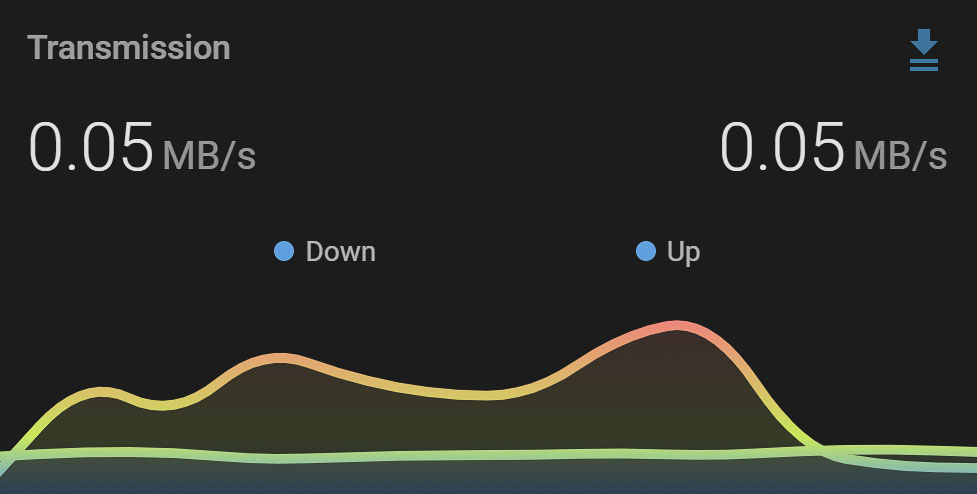Click the MB/s unit below download icon
This screenshot has height=494, width=977.
(900, 155)
